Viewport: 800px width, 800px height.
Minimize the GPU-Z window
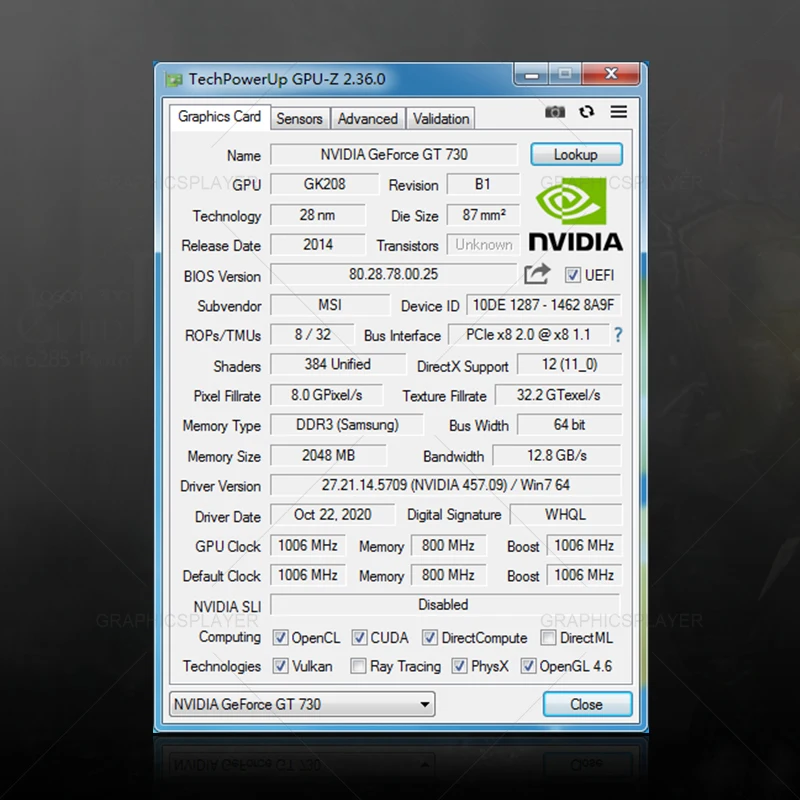pyautogui.click(x=532, y=75)
